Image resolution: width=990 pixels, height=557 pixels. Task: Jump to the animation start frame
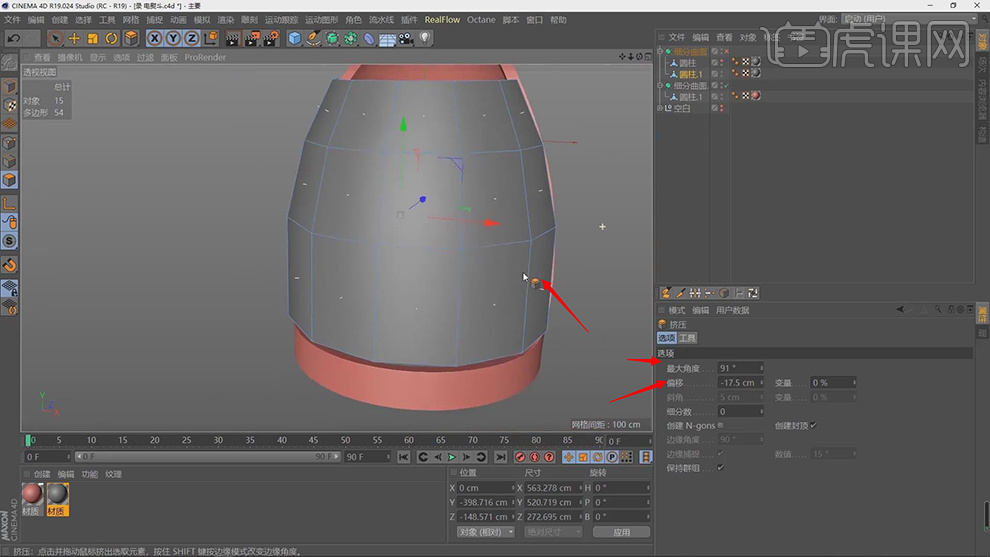tap(404, 457)
